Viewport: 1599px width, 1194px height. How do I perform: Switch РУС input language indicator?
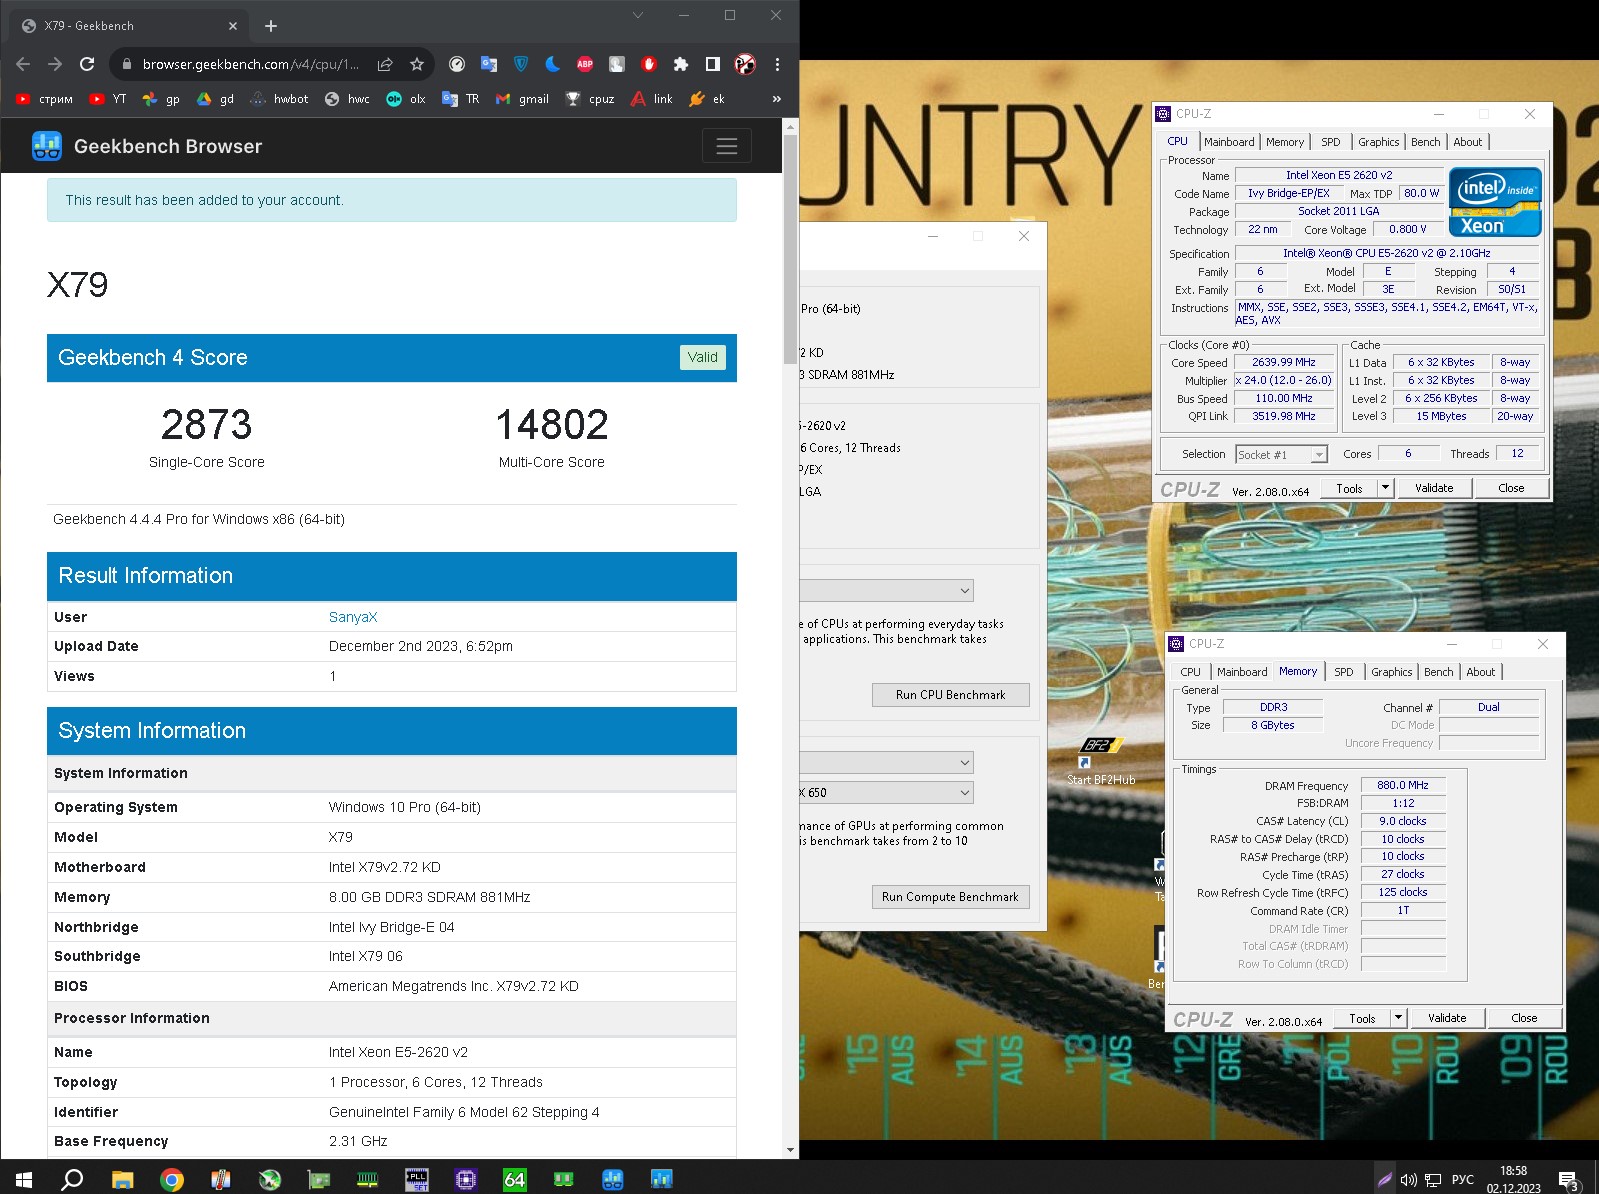1462,1180
